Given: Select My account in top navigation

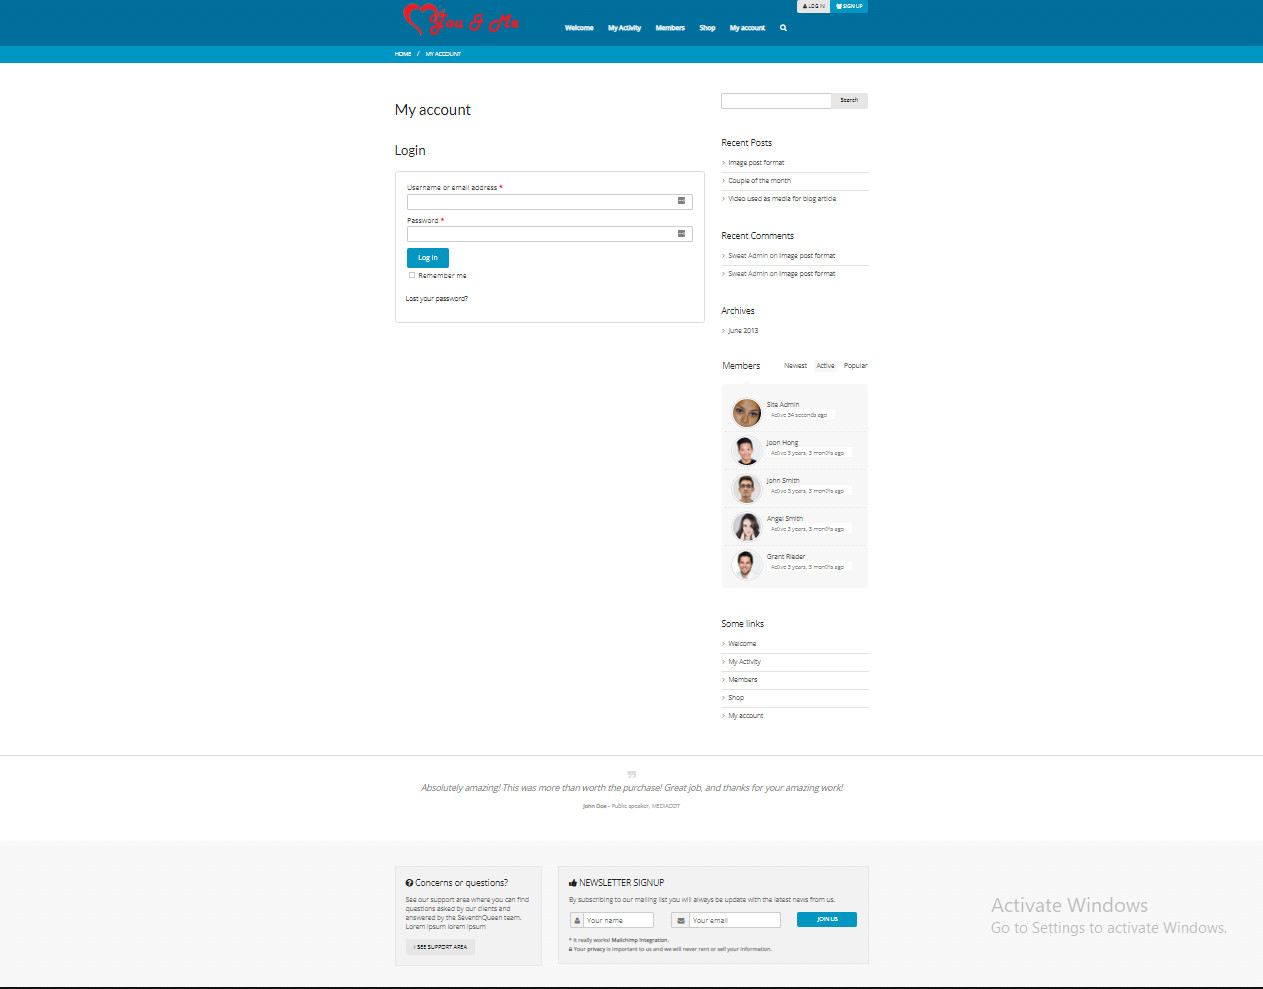Looking at the screenshot, I should (747, 28).
